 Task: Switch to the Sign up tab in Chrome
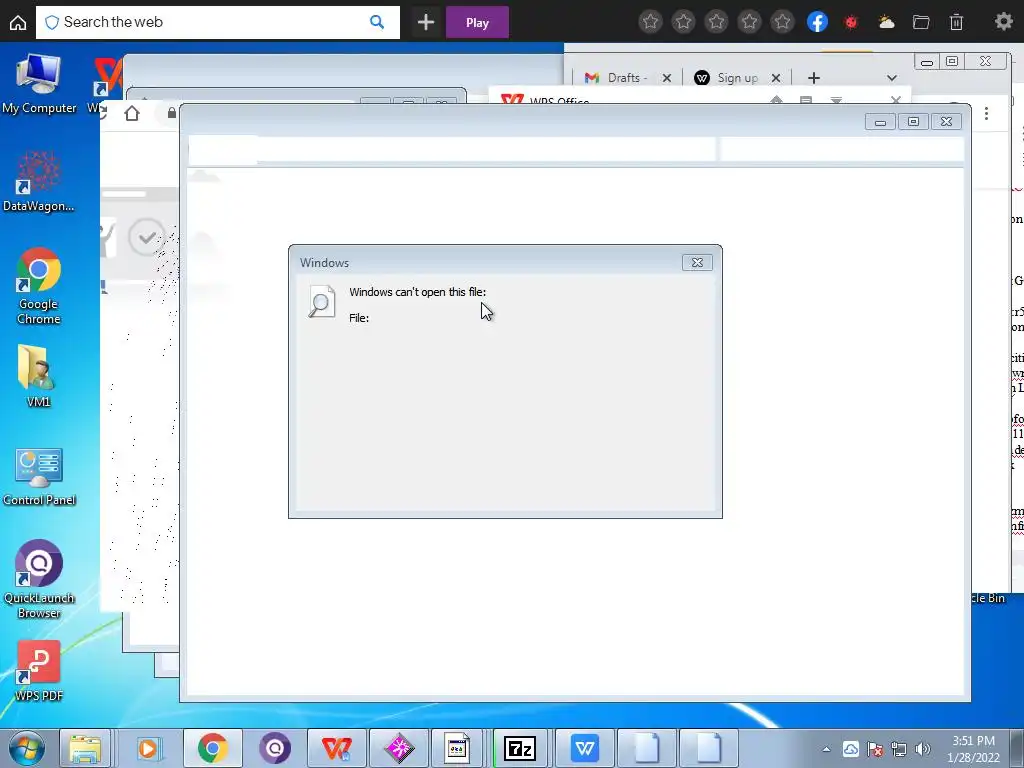726,78
